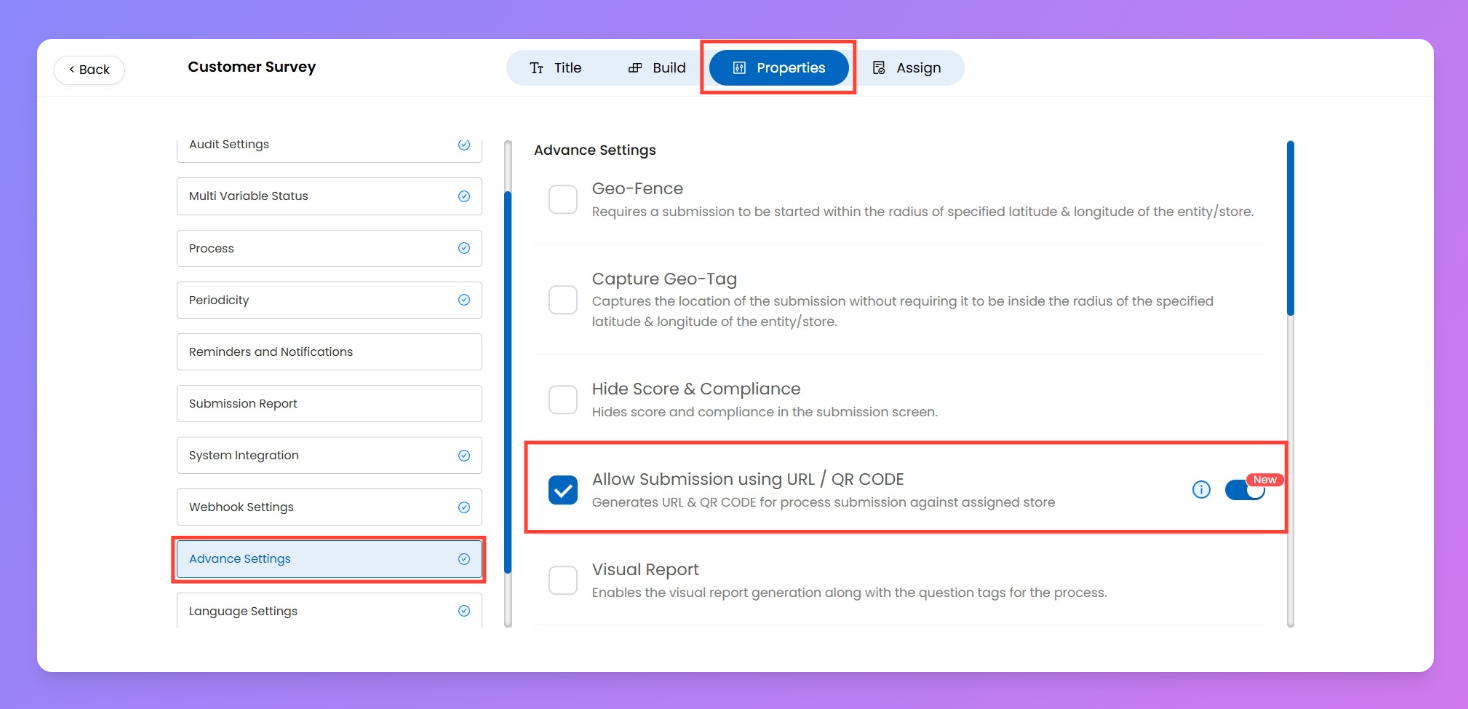Screen dimensions: 1468x709
Task: Click the check icon on Audit Settings
Action: click(x=464, y=145)
